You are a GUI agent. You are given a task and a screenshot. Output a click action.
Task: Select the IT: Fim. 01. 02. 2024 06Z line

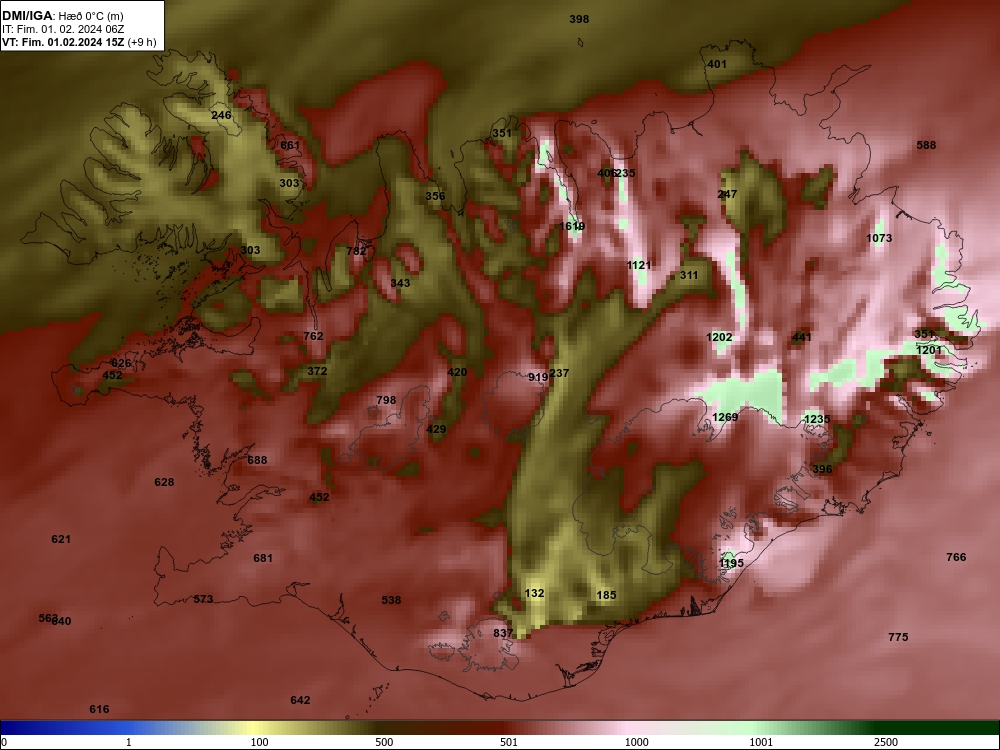pyautogui.click(x=62, y=29)
